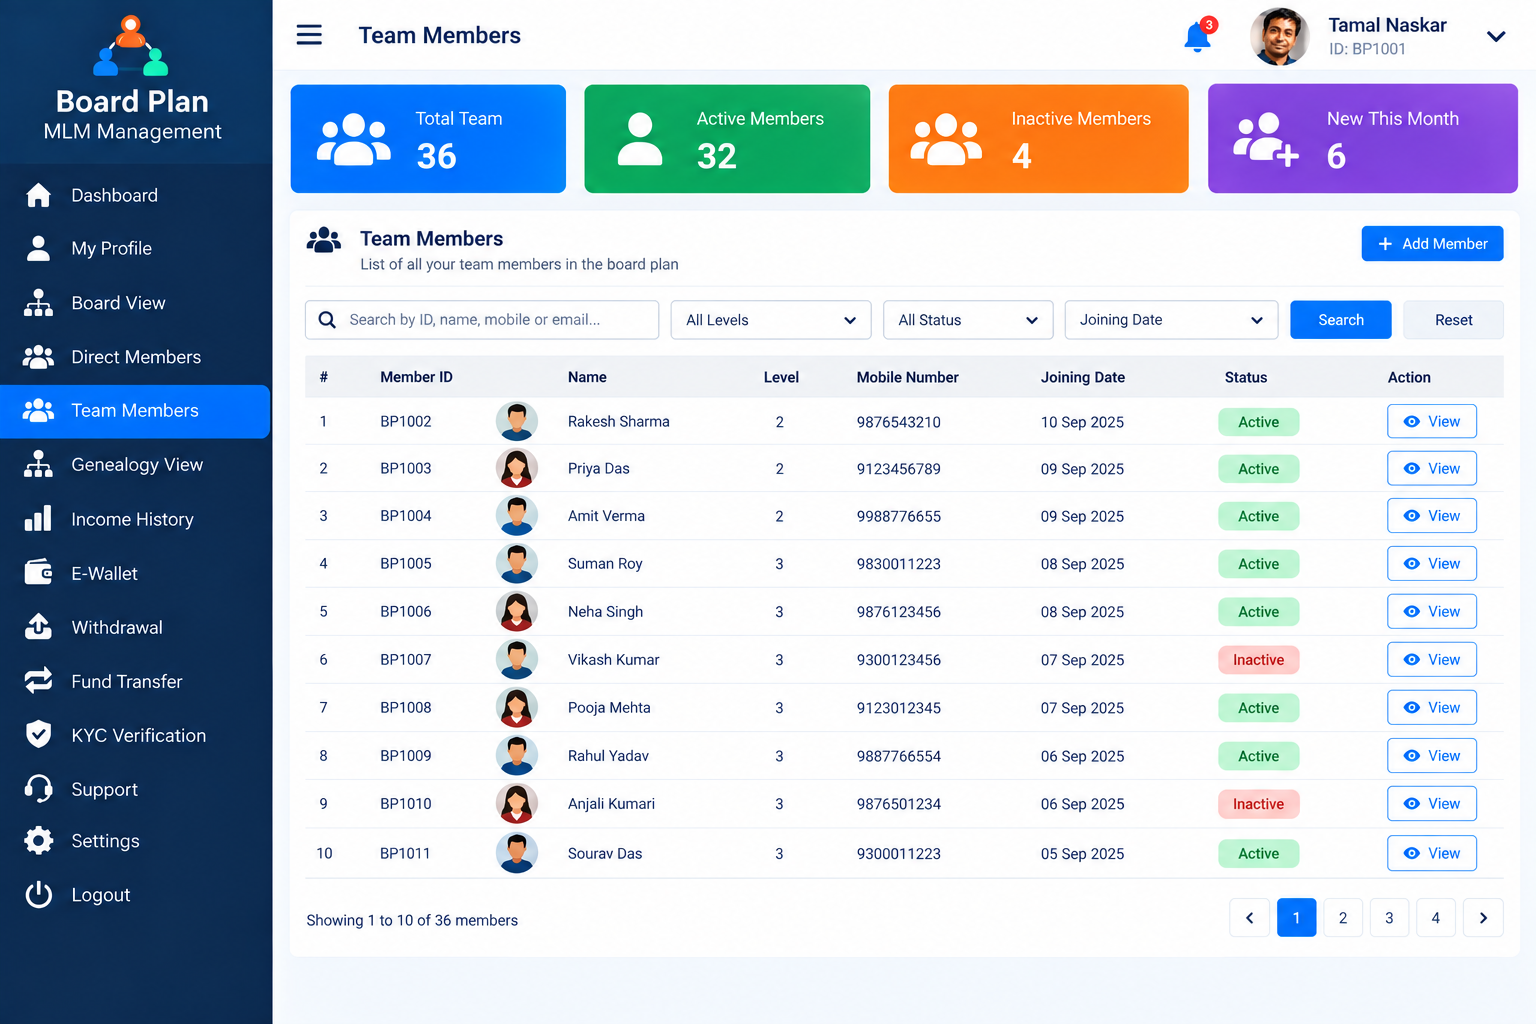The image size is (1536, 1024).
Task: Click the search magnifier icon
Action: click(x=327, y=320)
